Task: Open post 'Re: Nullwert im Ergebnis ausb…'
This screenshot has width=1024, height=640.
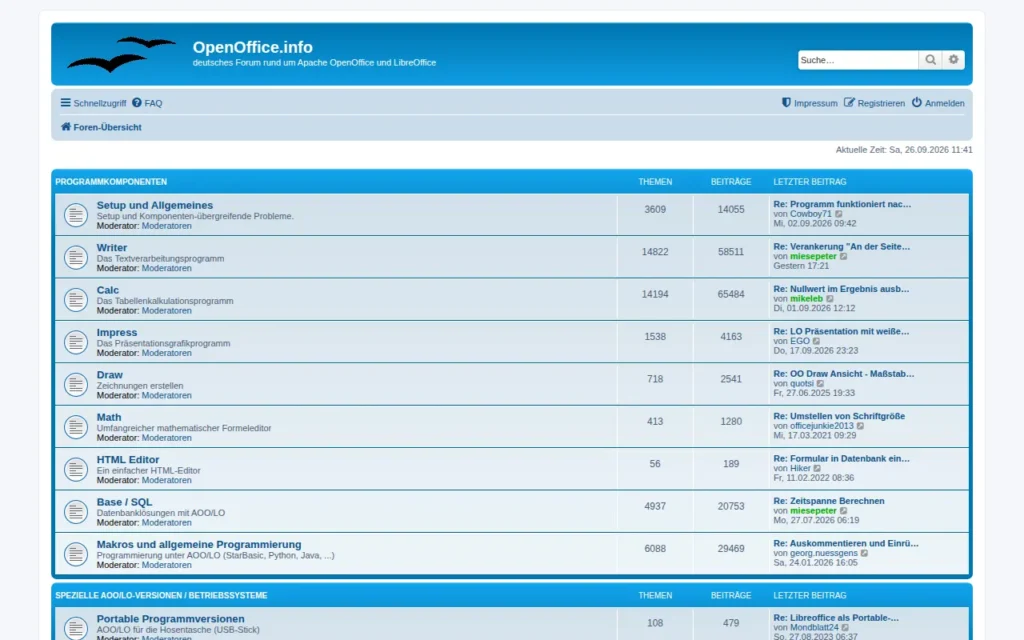Action: pyautogui.click(x=841, y=289)
